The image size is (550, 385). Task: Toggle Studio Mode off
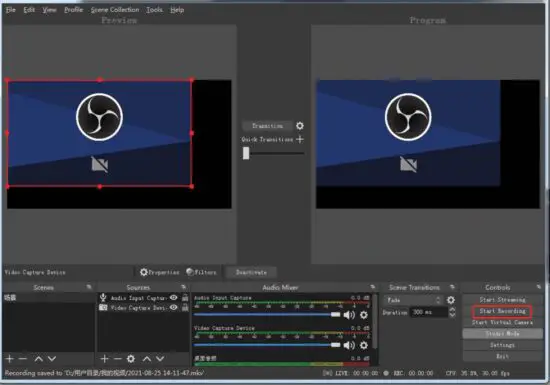[x=502, y=333]
